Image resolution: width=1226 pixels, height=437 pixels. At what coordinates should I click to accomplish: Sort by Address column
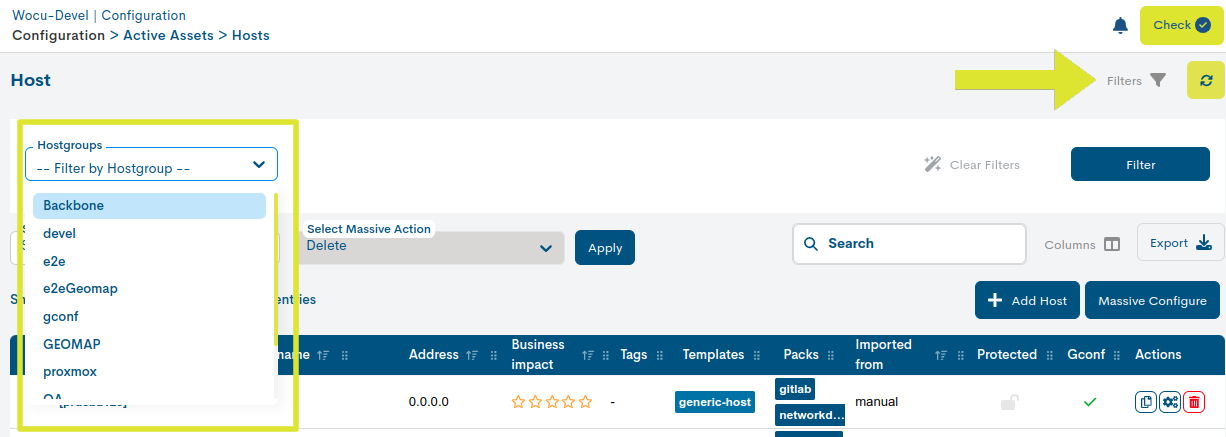click(x=472, y=355)
